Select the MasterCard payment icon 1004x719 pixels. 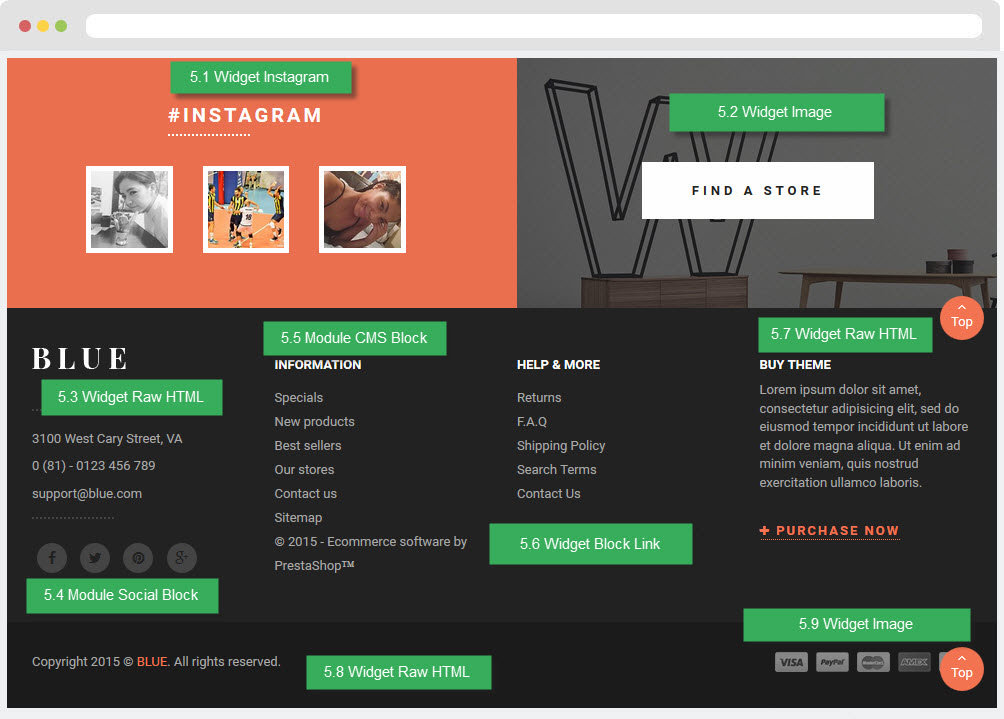873,662
